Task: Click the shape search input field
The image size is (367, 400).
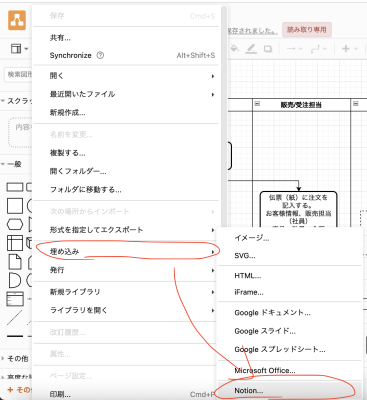Action: [19, 74]
